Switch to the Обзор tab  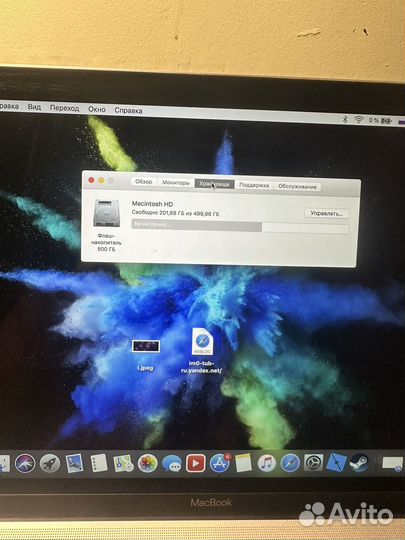tap(144, 181)
